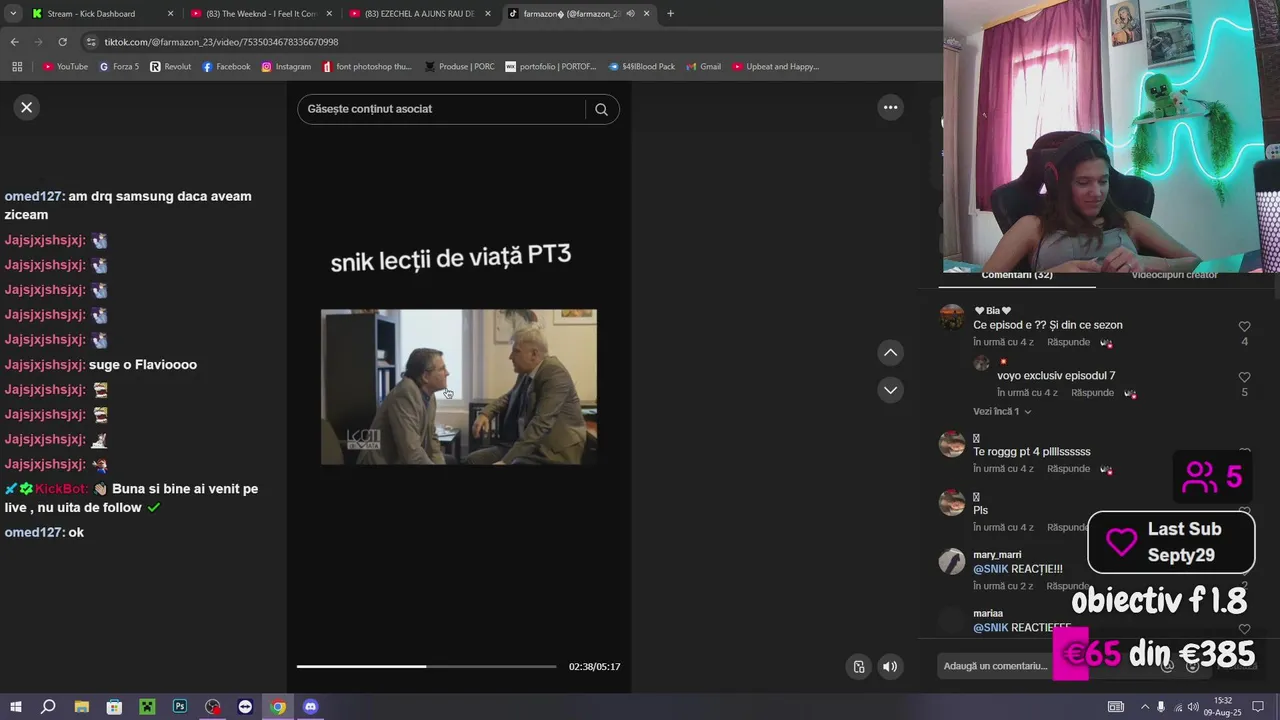Switch to the Comentarii (32) tab
This screenshot has height=720, width=1280.
click(x=1017, y=275)
